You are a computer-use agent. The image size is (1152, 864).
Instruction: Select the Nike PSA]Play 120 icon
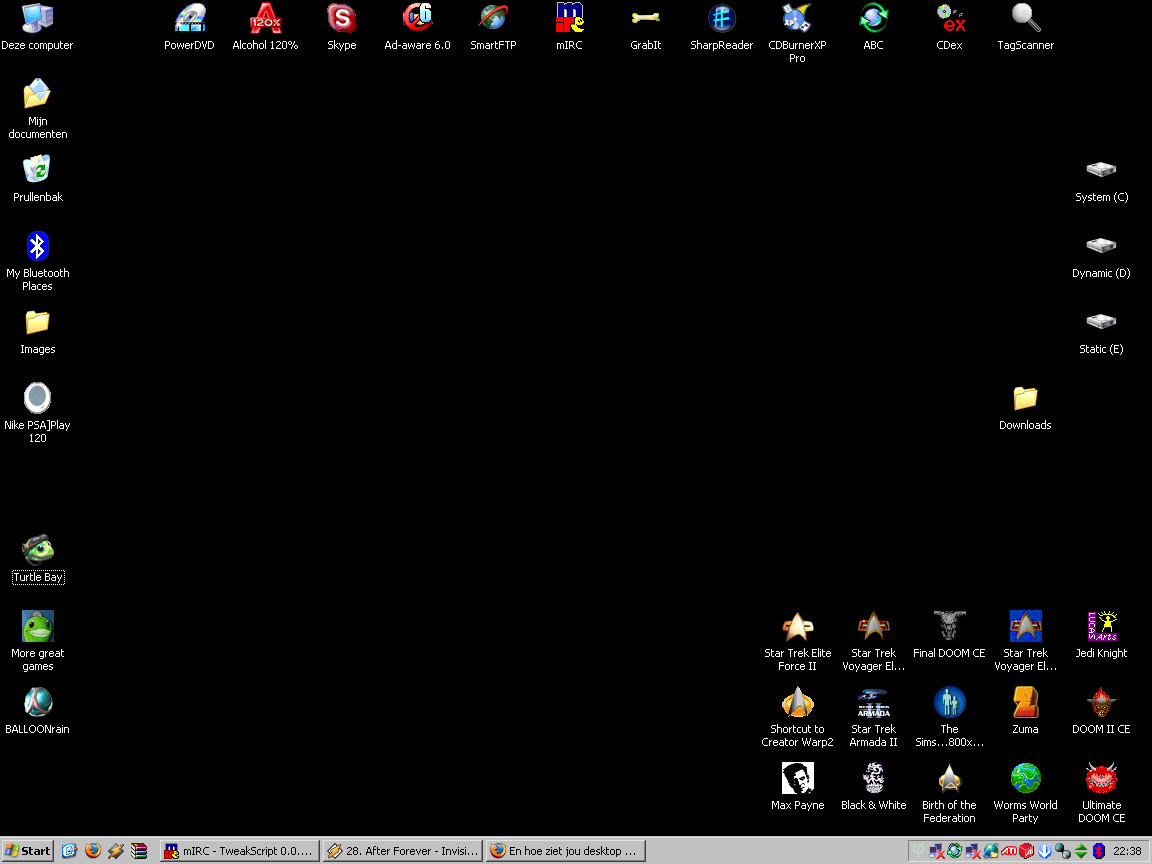point(37,413)
